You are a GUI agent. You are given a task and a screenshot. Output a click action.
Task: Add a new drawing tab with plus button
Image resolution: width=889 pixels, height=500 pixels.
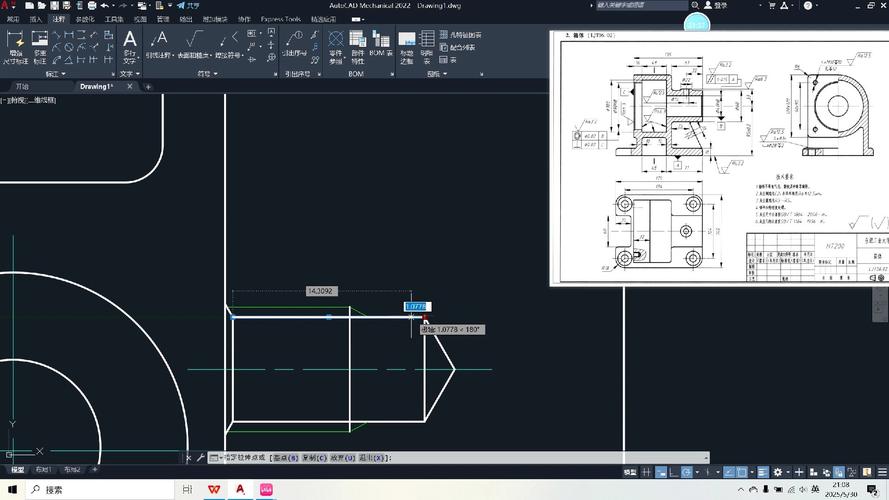click(149, 87)
